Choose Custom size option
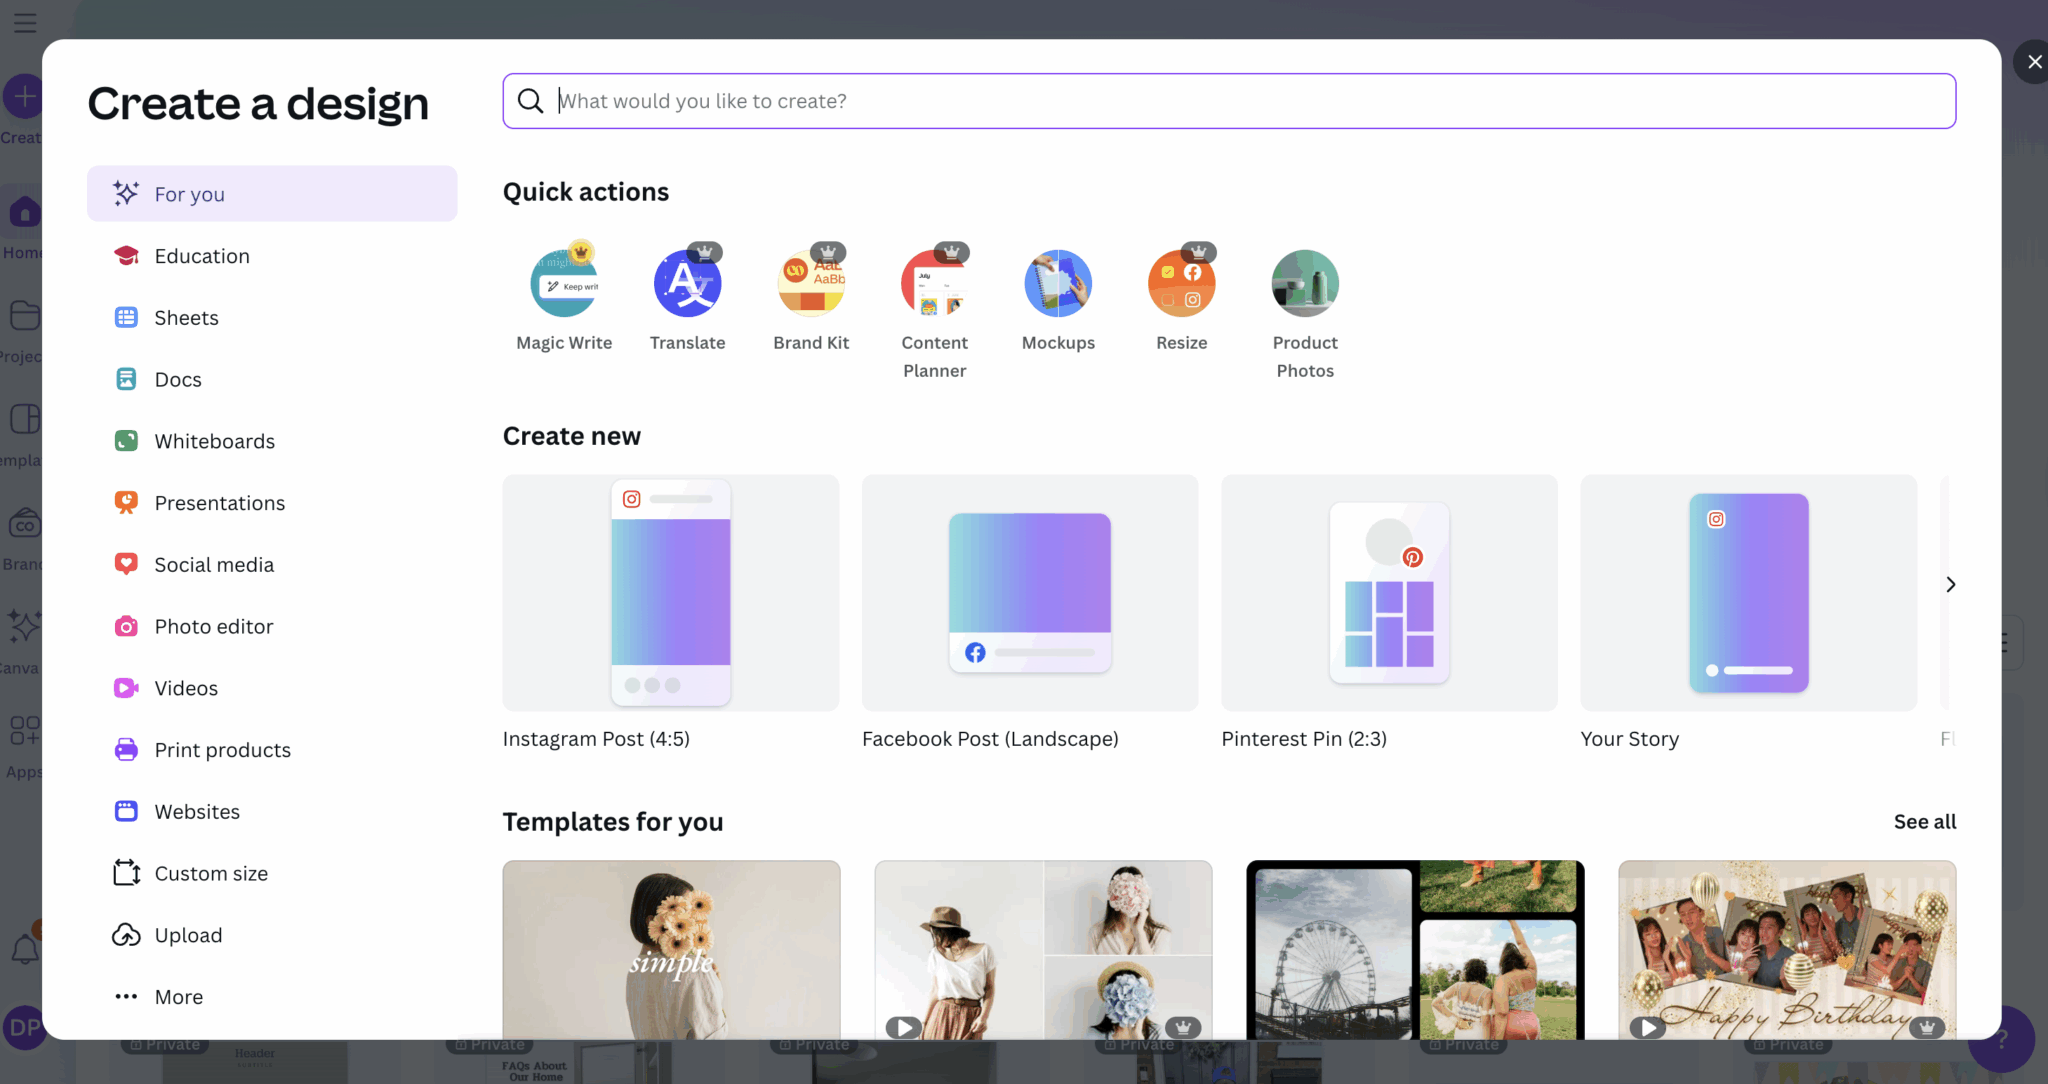This screenshot has height=1084, width=2048. pyautogui.click(x=272, y=874)
